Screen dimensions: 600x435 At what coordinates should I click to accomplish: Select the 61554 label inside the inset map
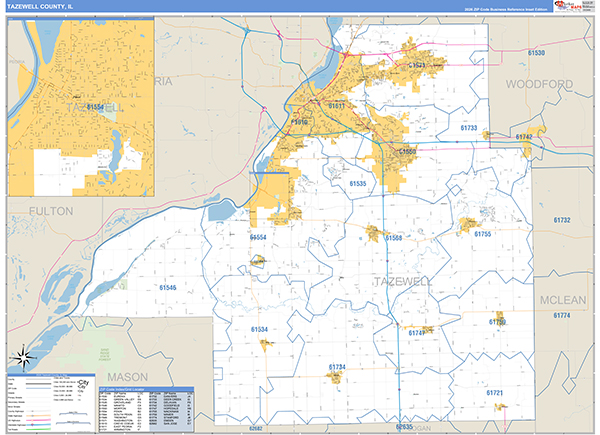(95, 107)
